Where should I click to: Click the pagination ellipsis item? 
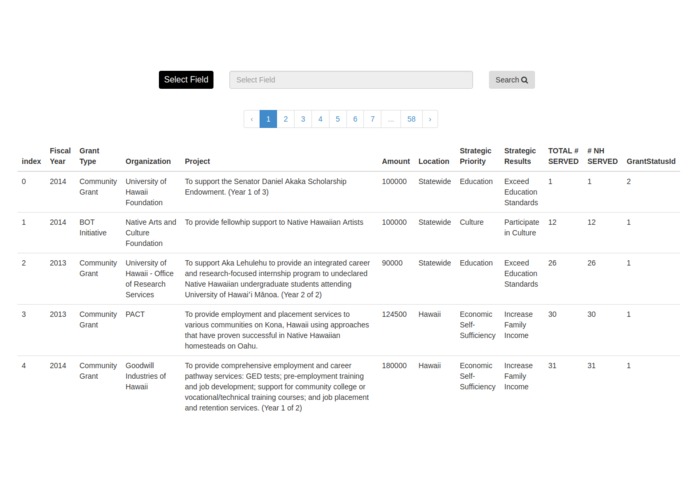[391, 119]
